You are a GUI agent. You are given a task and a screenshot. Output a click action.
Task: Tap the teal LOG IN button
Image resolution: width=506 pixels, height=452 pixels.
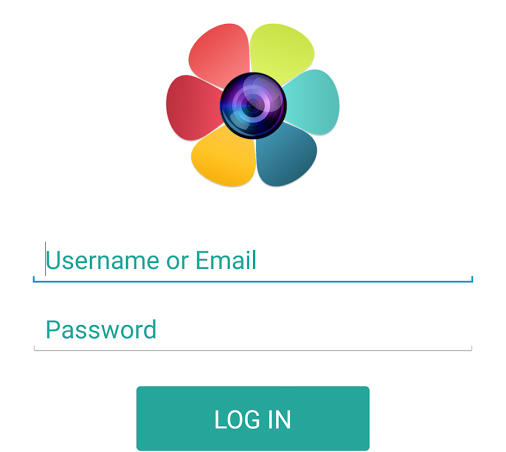click(x=253, y=418)
